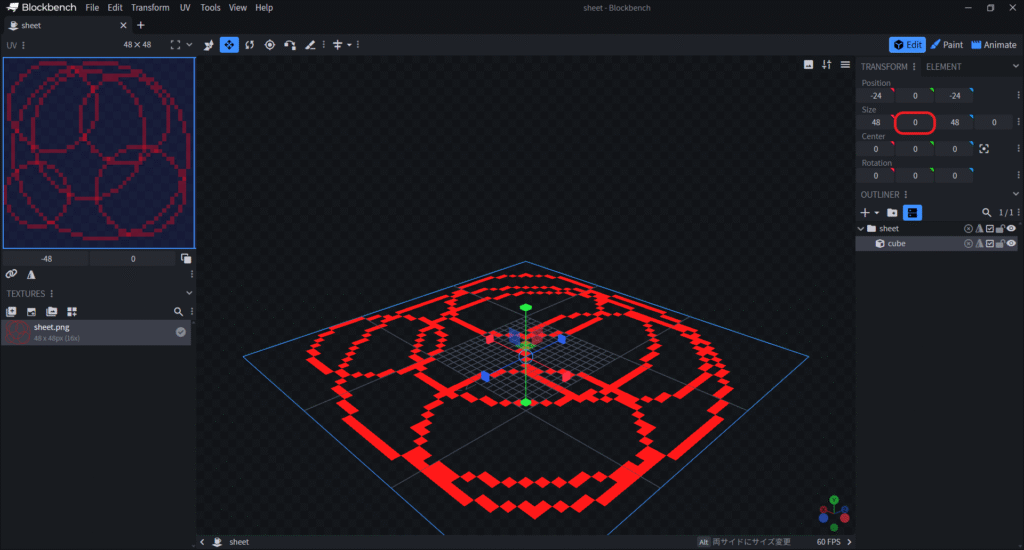Switch to Animate mode
1024x550 pixels.
(993, 45)
